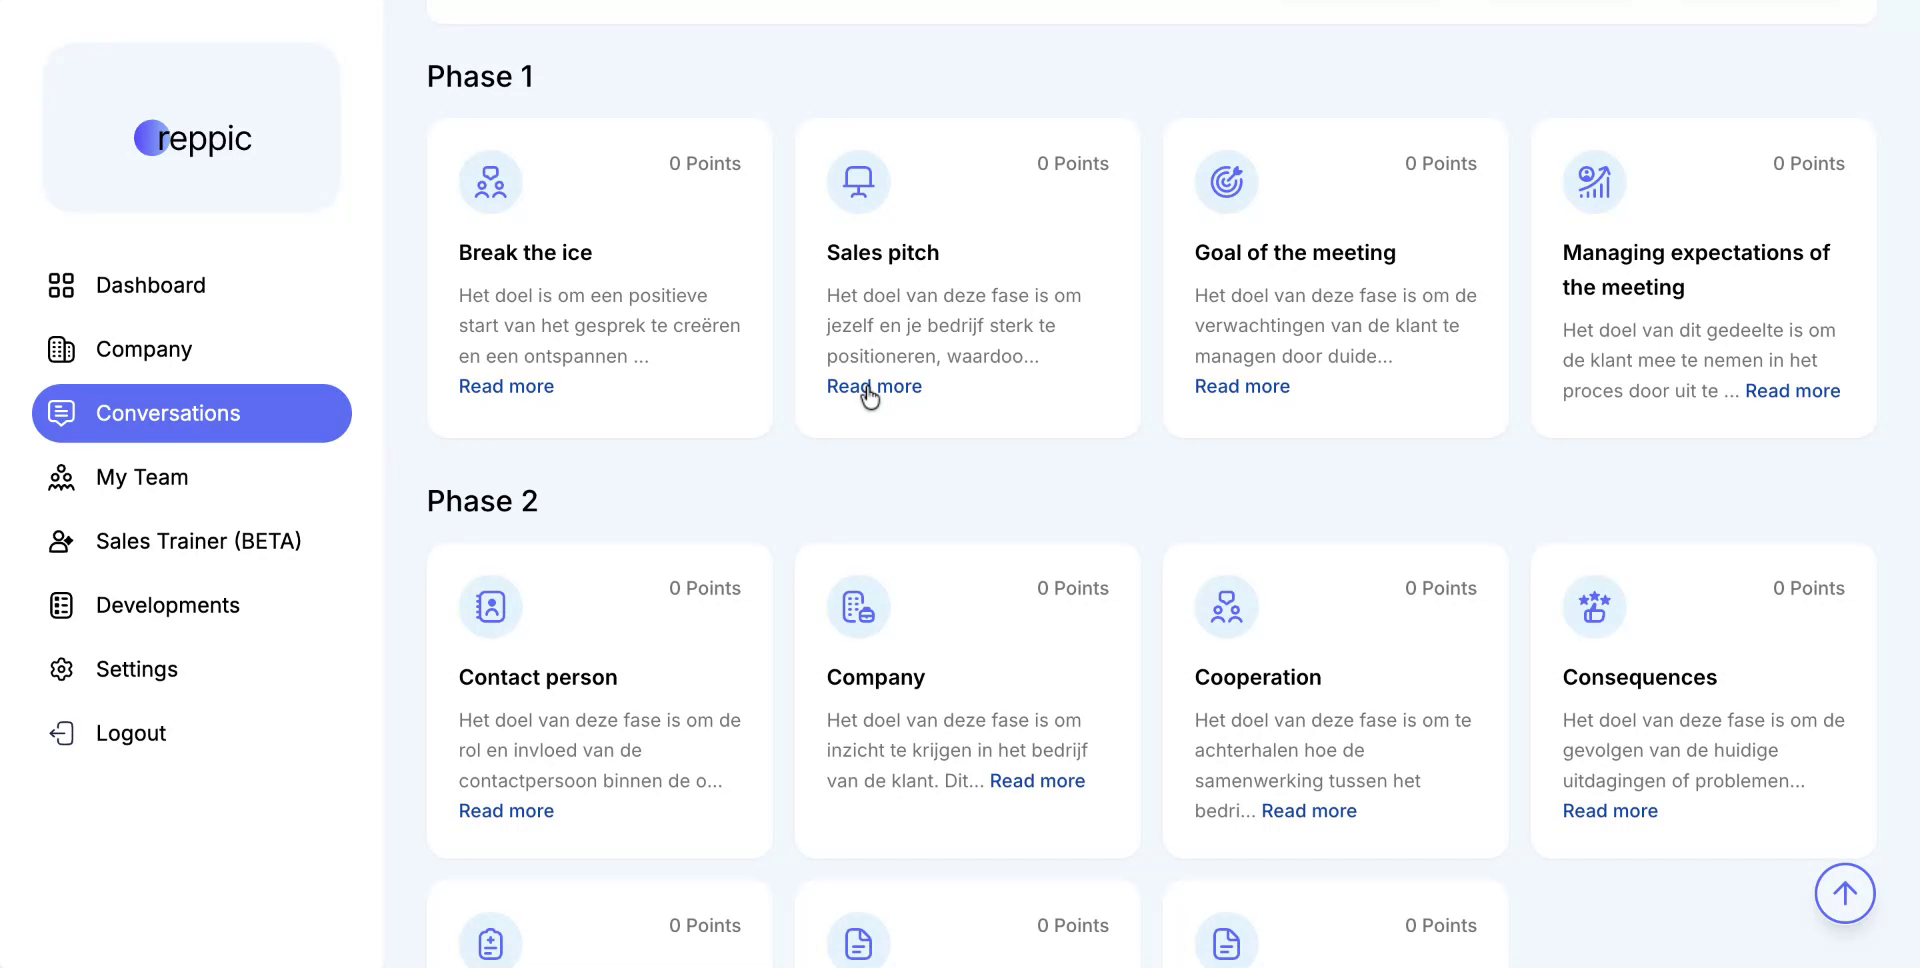Click the Contact person badge icon
Screen dimensions: 1920x968
490,607
